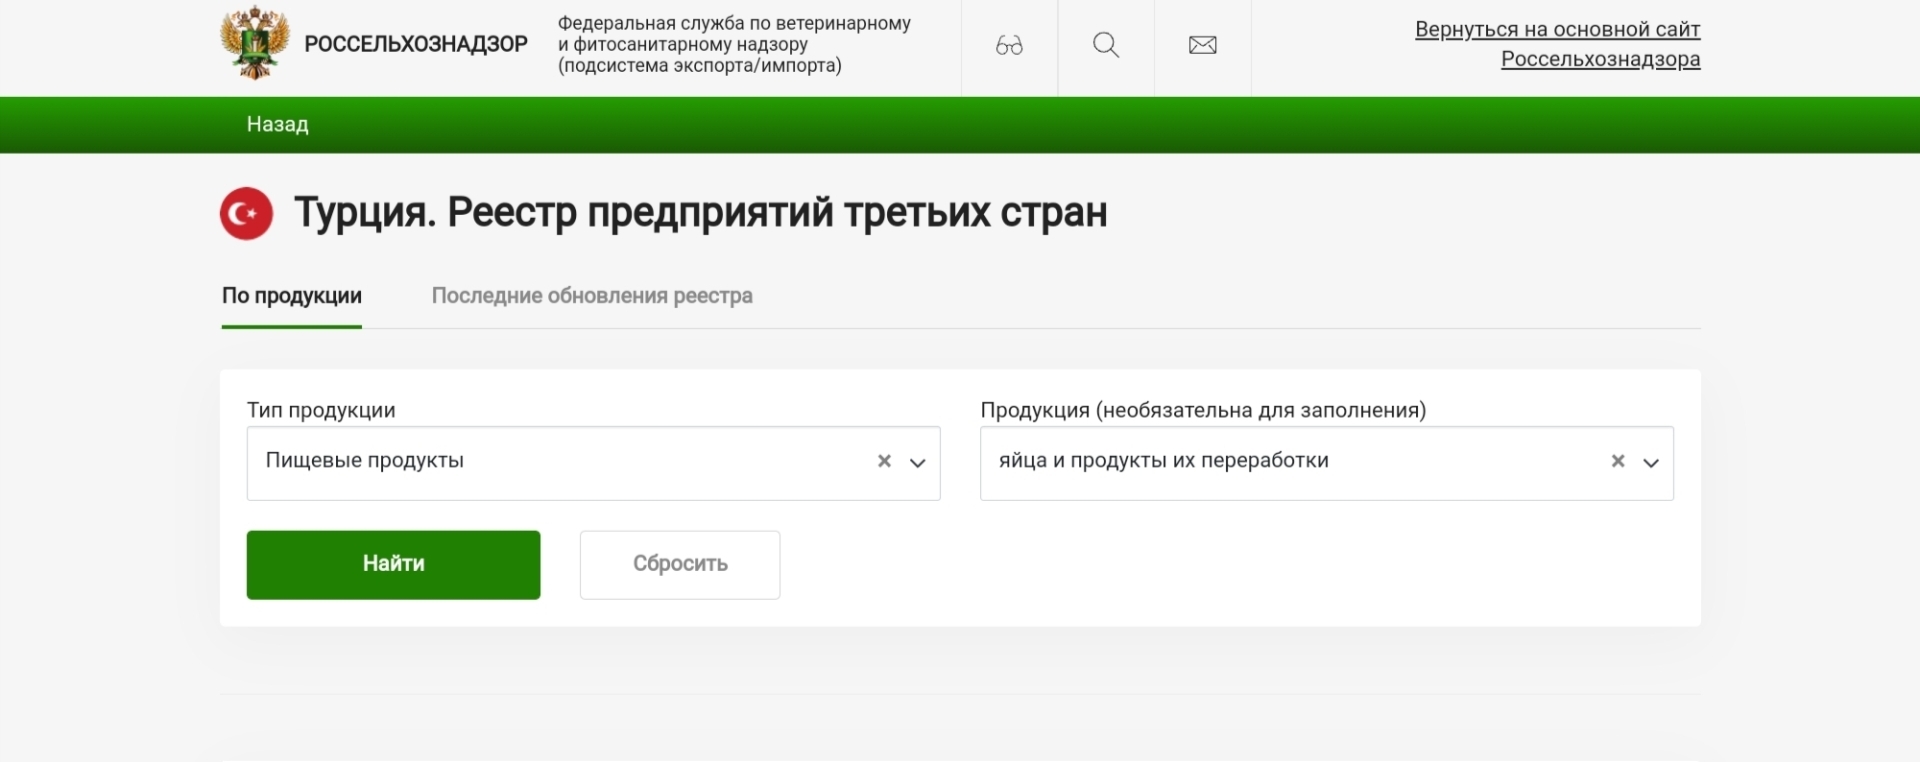Click 'Назад' in the green navigation bar

tap(277, 125)
